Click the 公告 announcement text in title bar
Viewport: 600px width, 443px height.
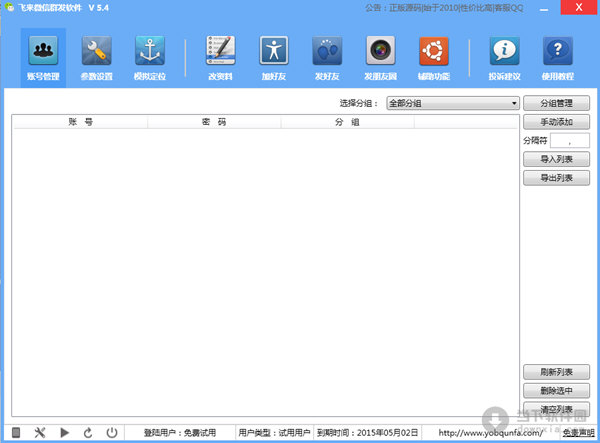tap(444, 8)
